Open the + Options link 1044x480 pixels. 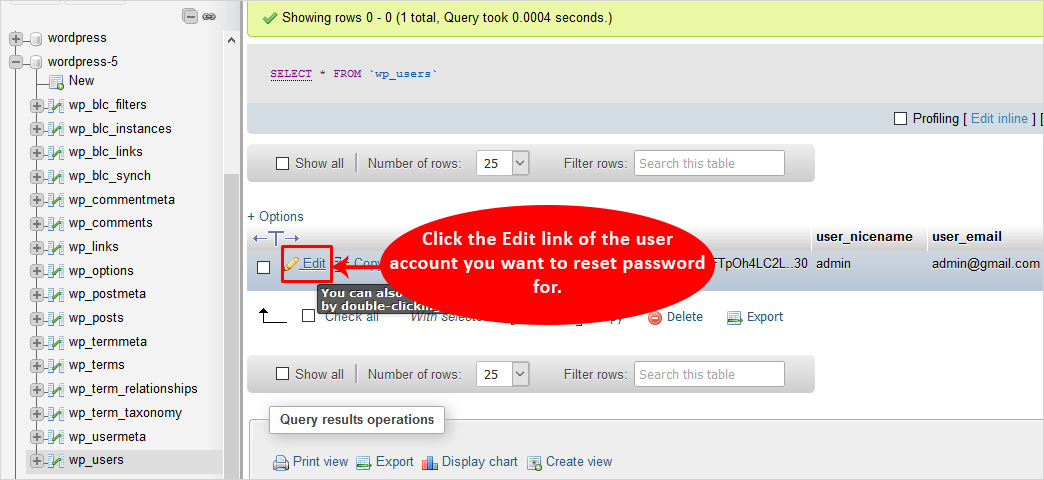click(275, 217)
